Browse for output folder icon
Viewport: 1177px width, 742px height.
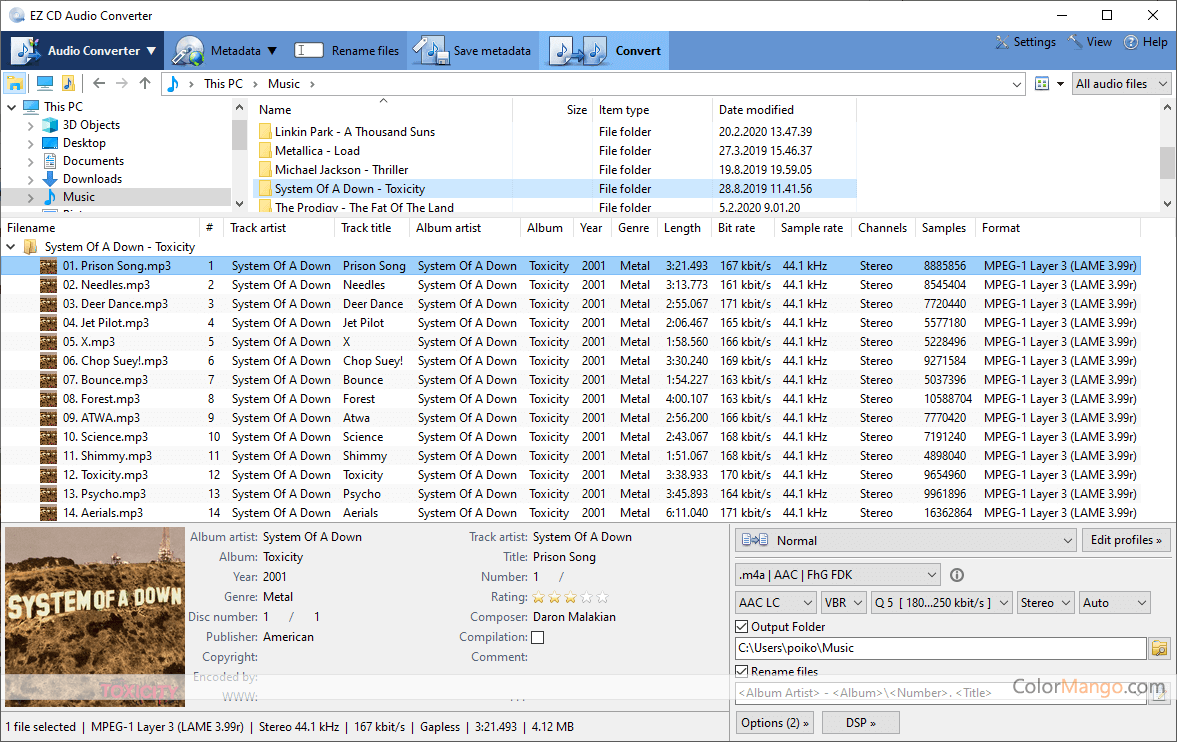1160,648
